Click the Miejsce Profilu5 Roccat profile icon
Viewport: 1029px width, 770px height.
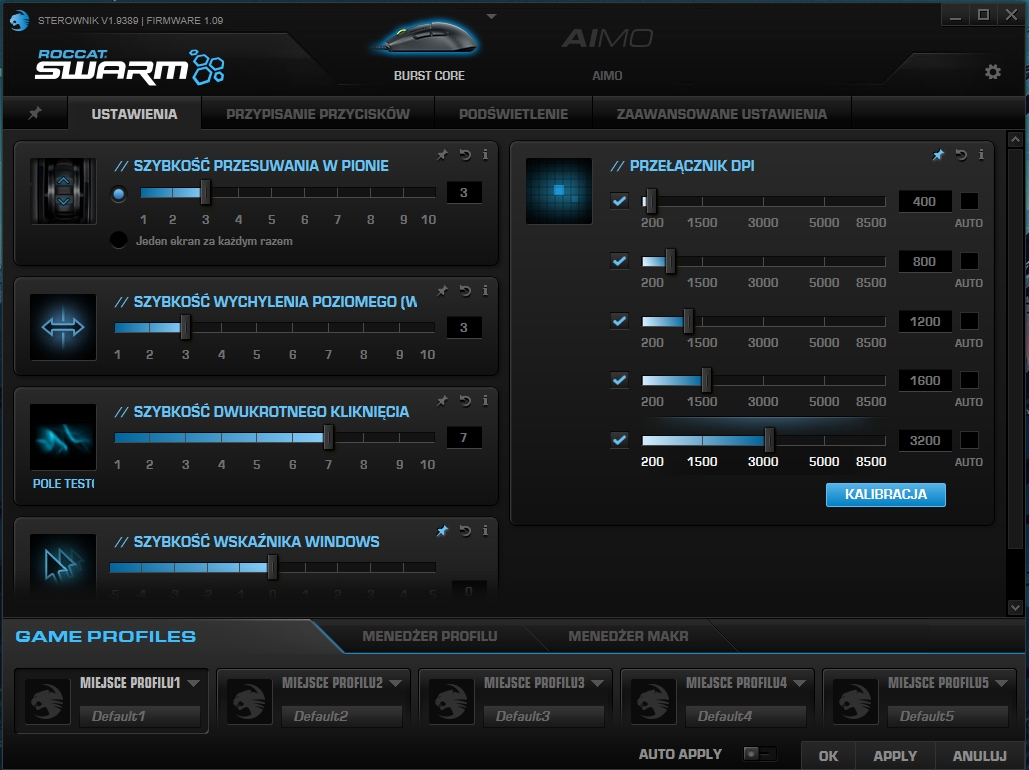(x=856, y=701)
